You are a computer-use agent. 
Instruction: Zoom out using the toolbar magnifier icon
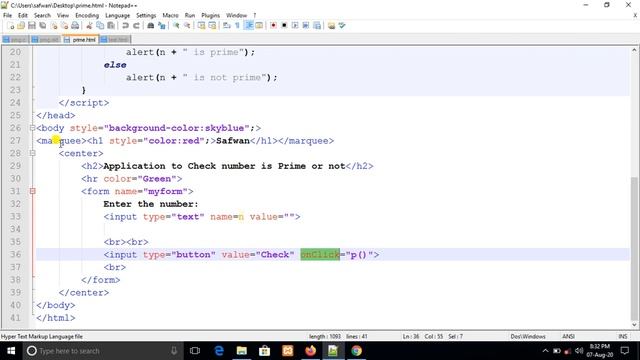(187, 26)
